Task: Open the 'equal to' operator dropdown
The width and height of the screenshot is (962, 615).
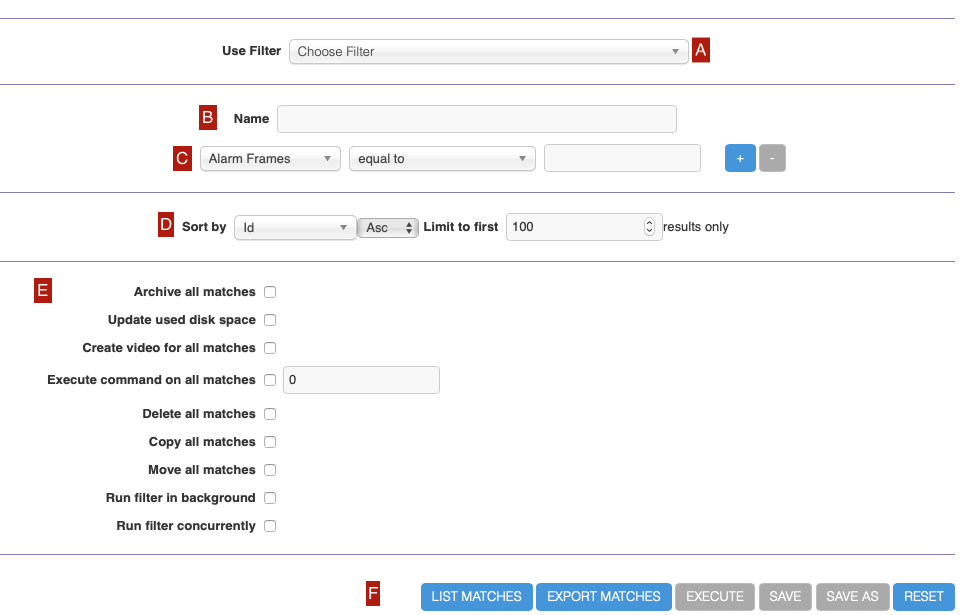Action: (442, 158)
